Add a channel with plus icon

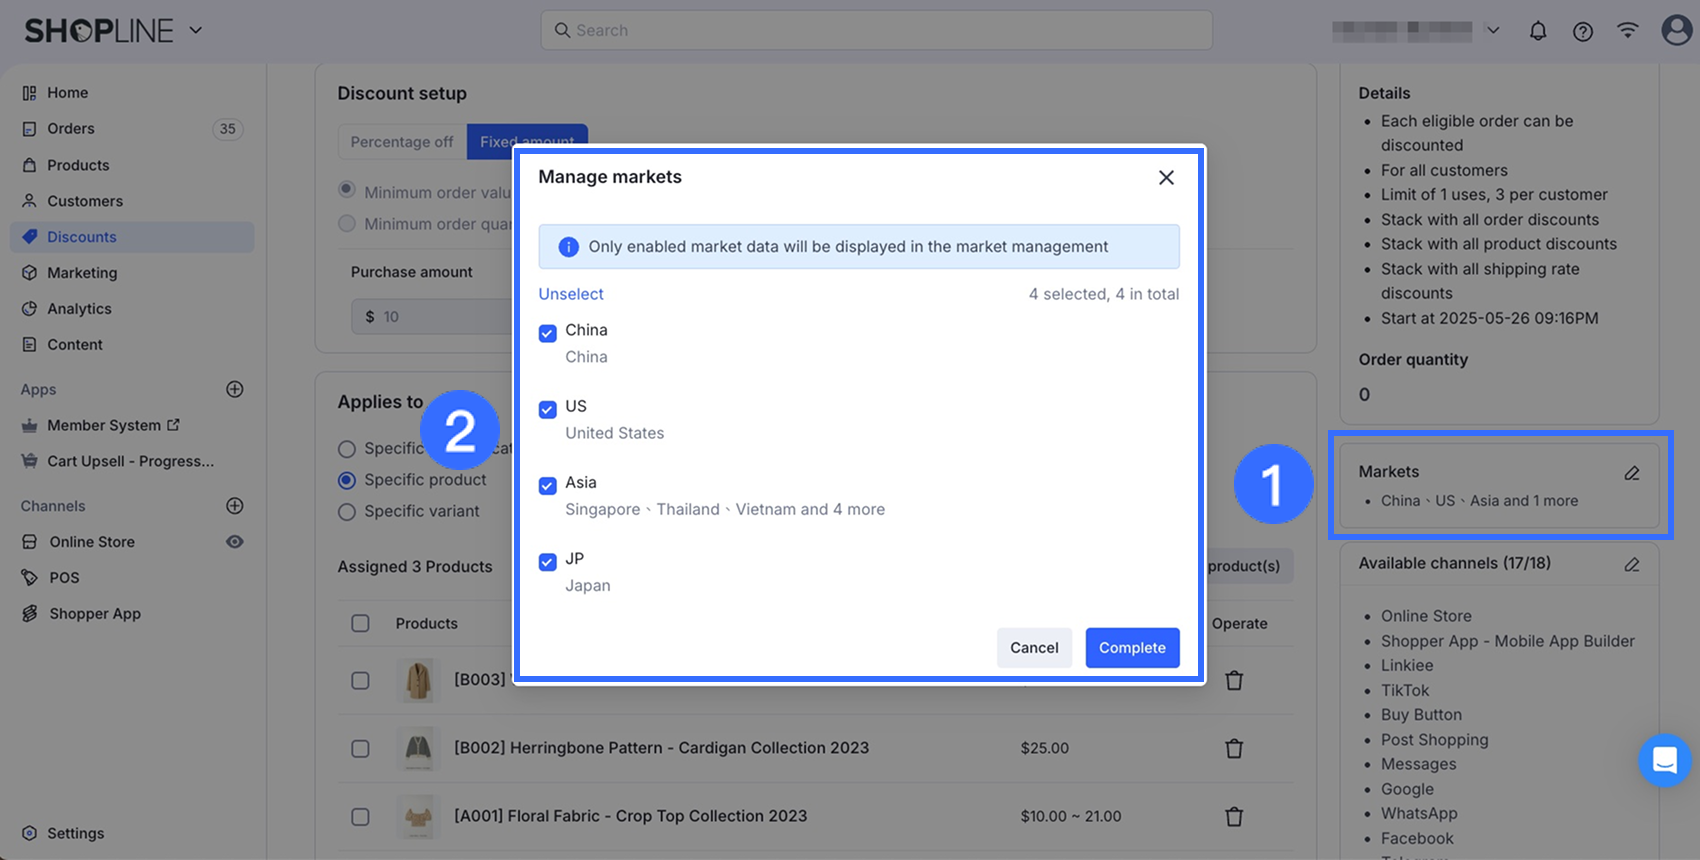pyautogui.click(x=235, y=506)
